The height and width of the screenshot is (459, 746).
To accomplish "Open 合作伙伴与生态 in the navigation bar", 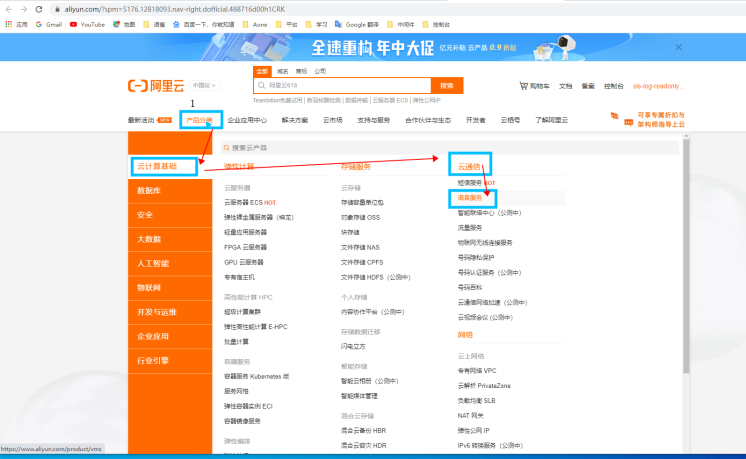I will point(428,120).
